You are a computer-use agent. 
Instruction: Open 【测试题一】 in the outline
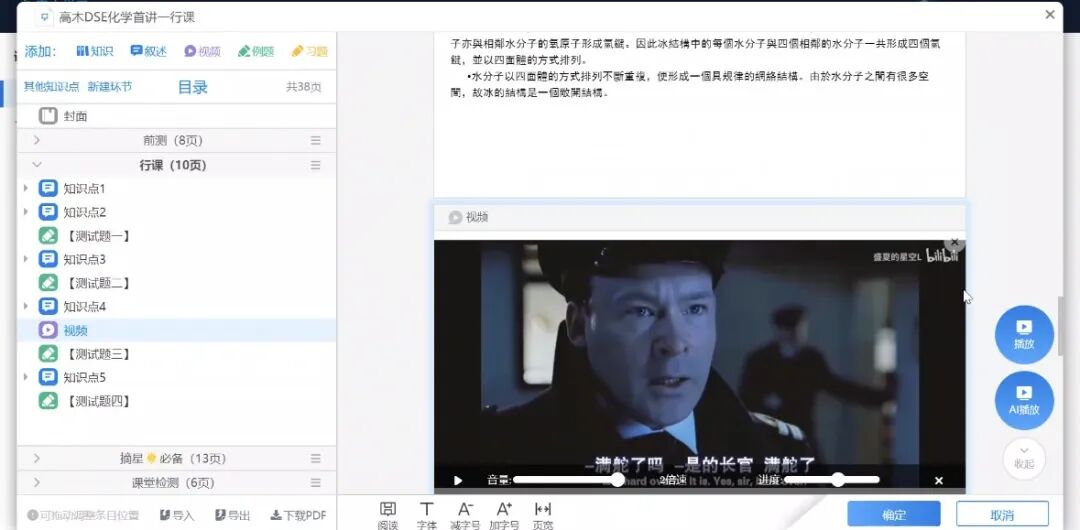pyautogui.click(x=98, y=236)
